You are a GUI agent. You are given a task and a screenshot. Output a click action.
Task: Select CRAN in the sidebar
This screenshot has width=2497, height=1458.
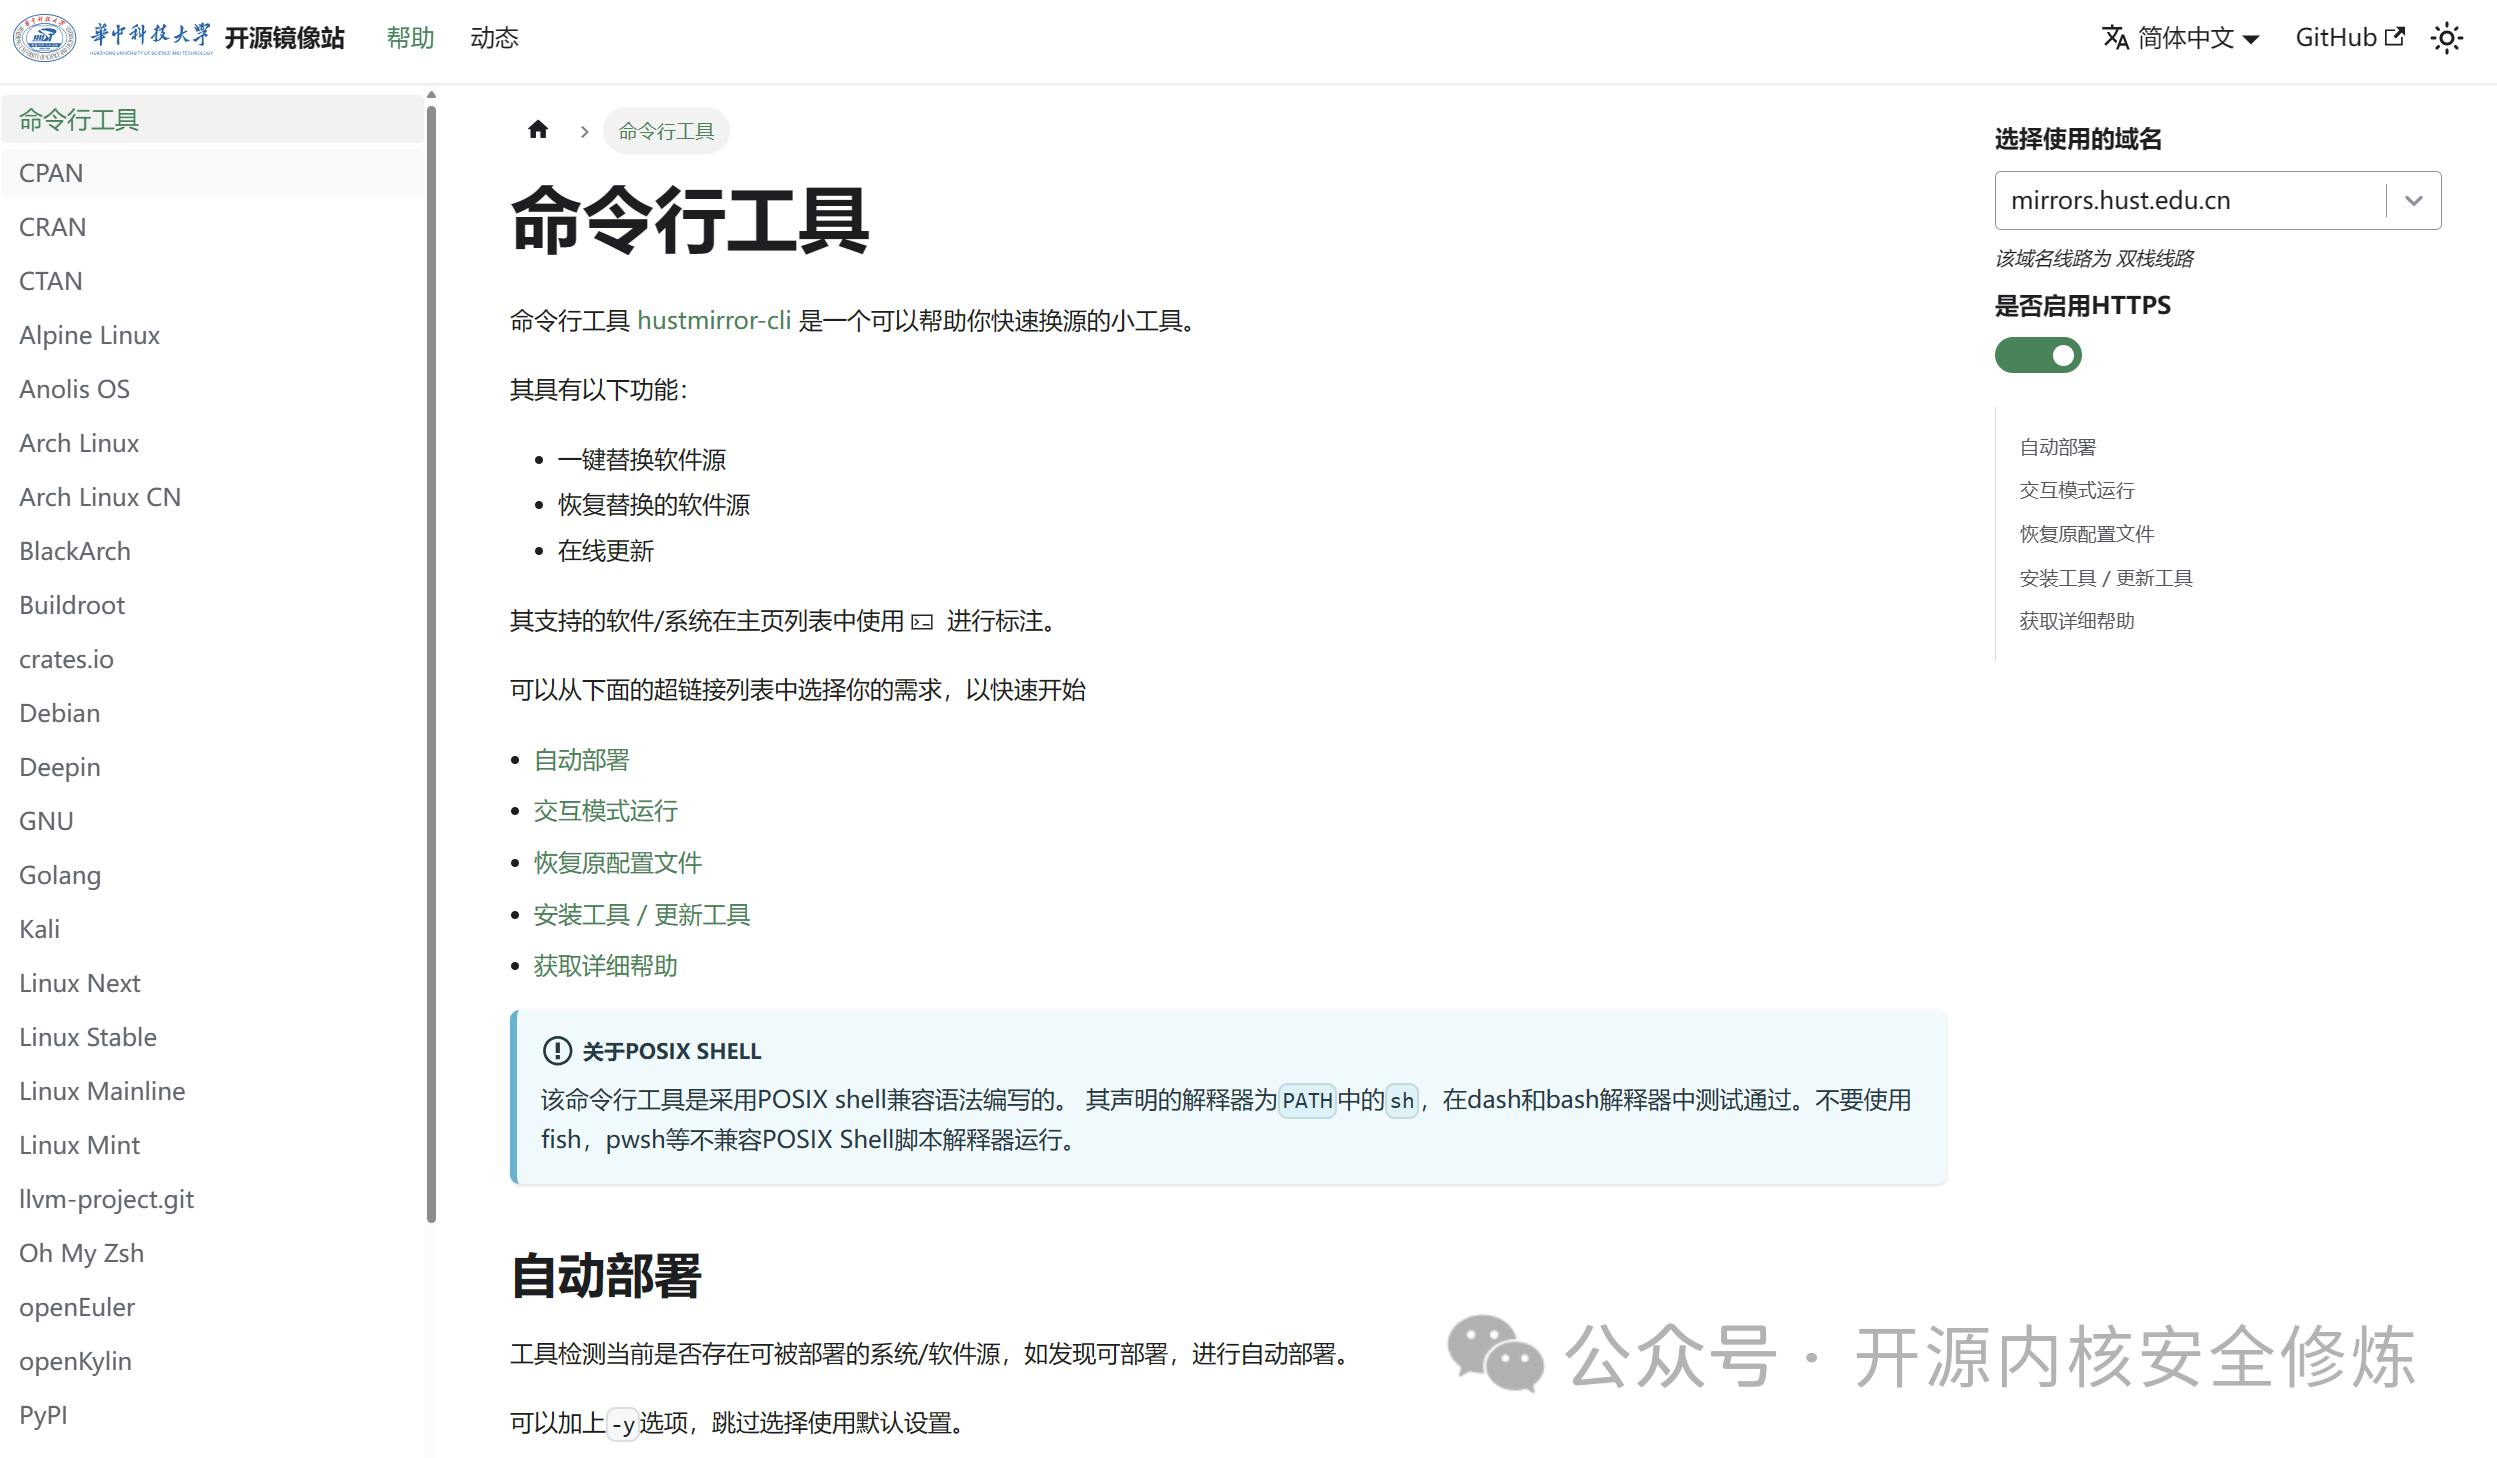coord(212,227)
